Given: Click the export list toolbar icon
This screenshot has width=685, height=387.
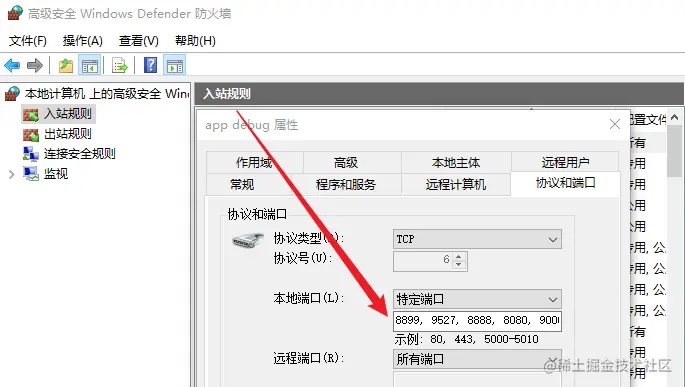Looking at the screenshot, I should tap(119, 66).
